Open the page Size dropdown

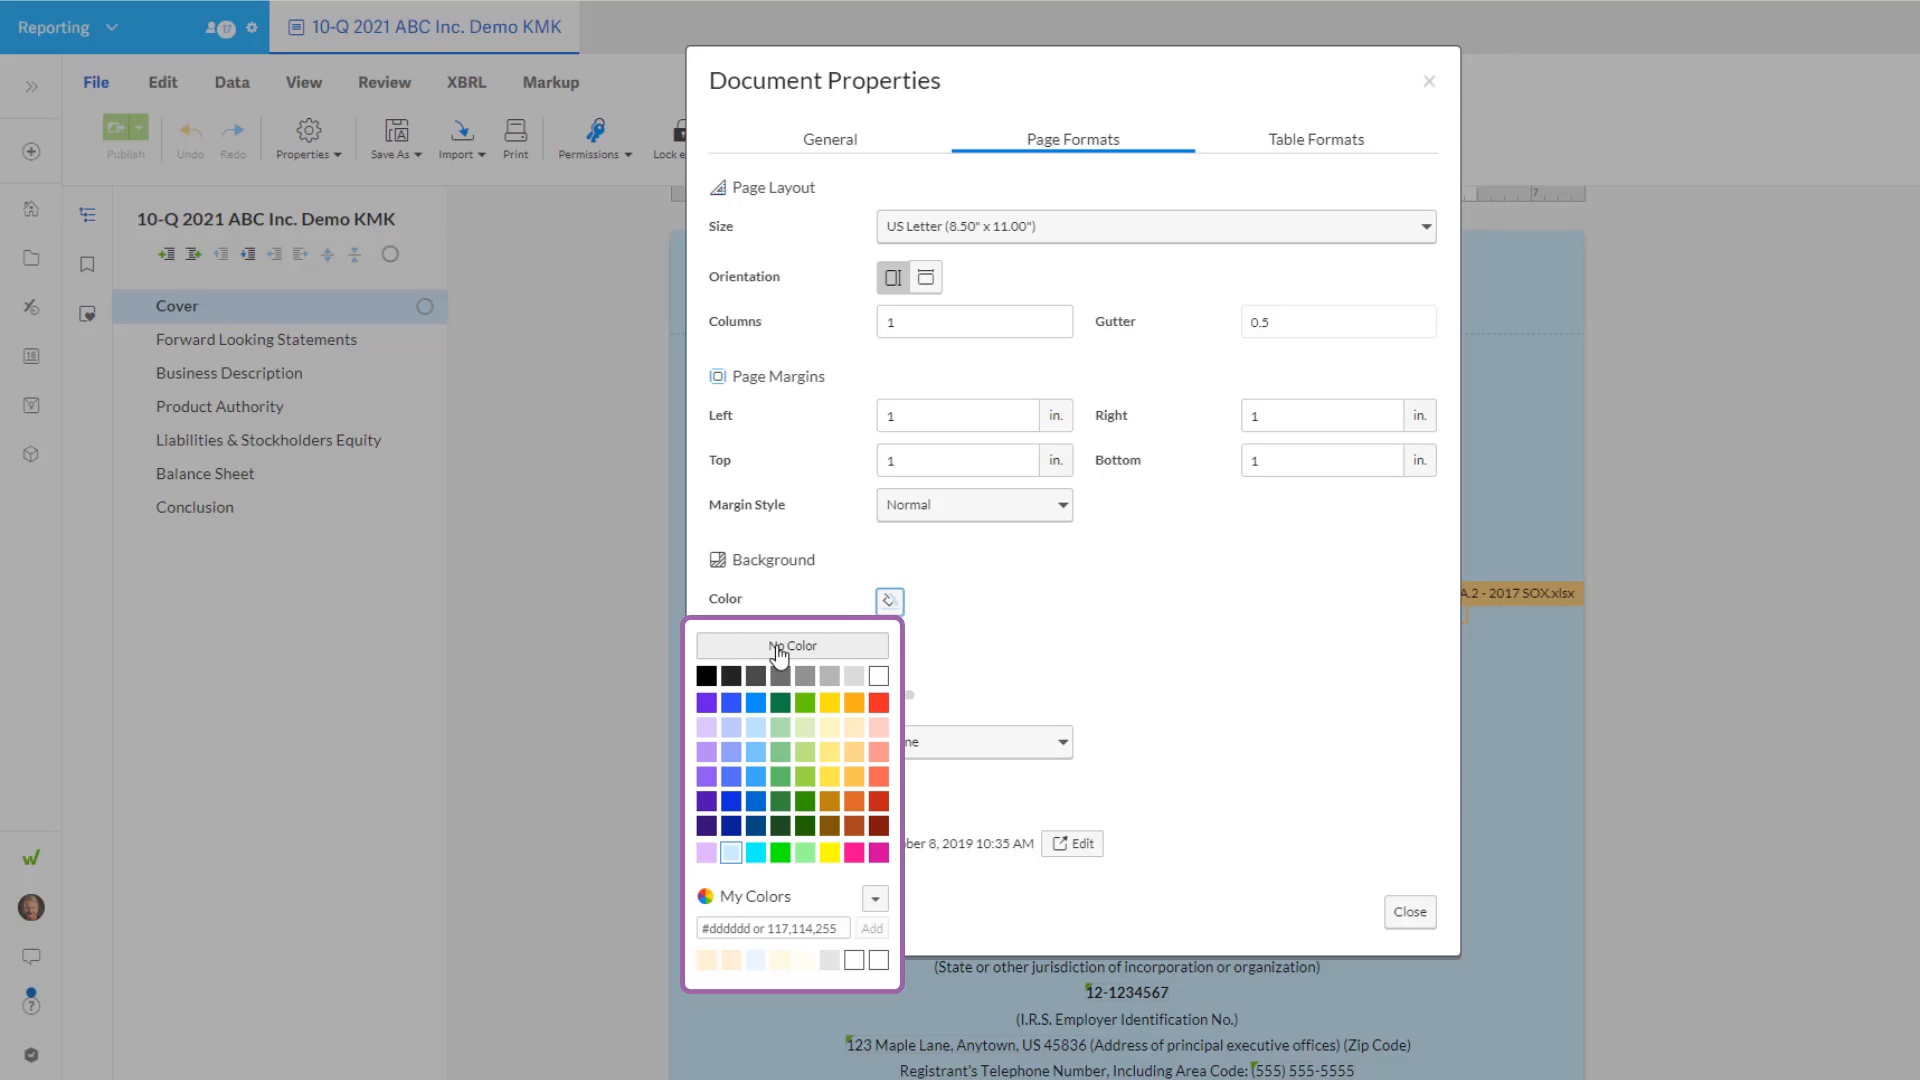point(1155,226)
